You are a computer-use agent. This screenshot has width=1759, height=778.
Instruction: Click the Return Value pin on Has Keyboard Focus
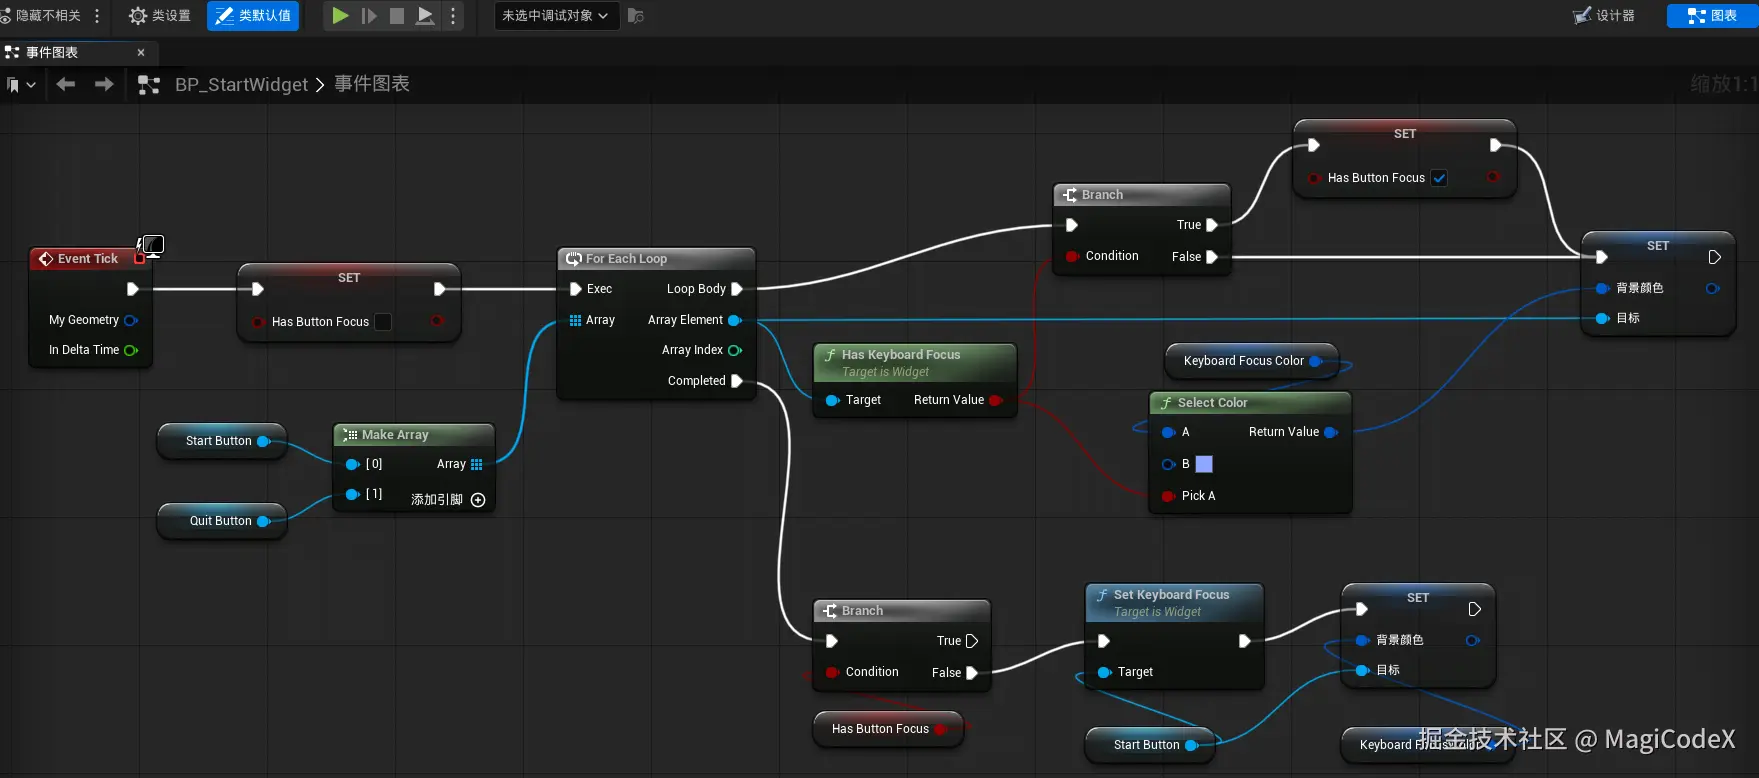995,400
